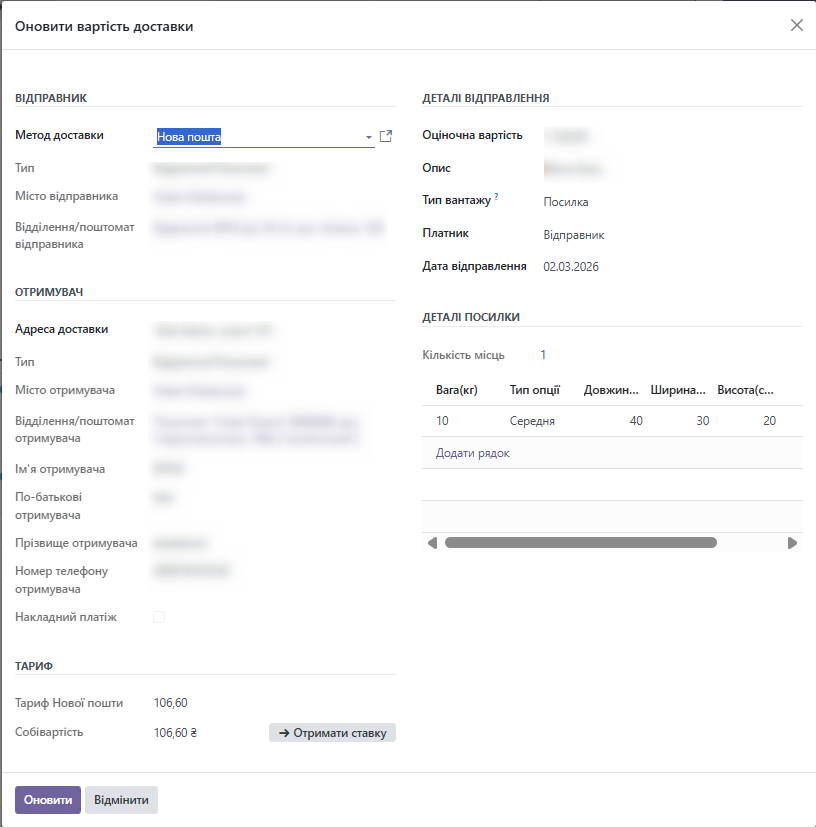Click the Дата відправлення value 02.03.2026

571,267
